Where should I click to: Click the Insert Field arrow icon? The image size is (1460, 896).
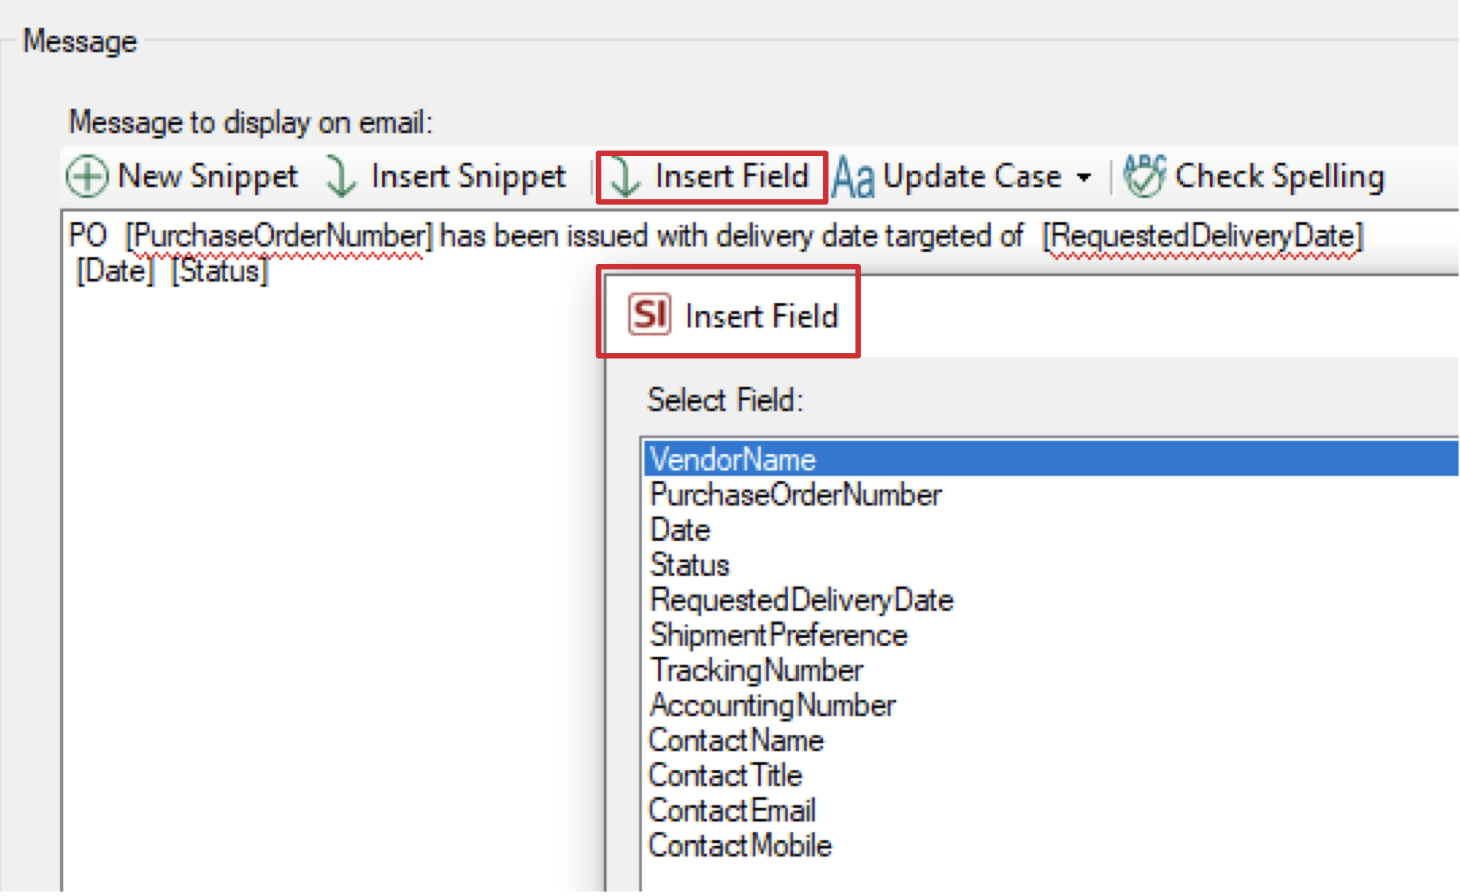click(x=624, y=176)
